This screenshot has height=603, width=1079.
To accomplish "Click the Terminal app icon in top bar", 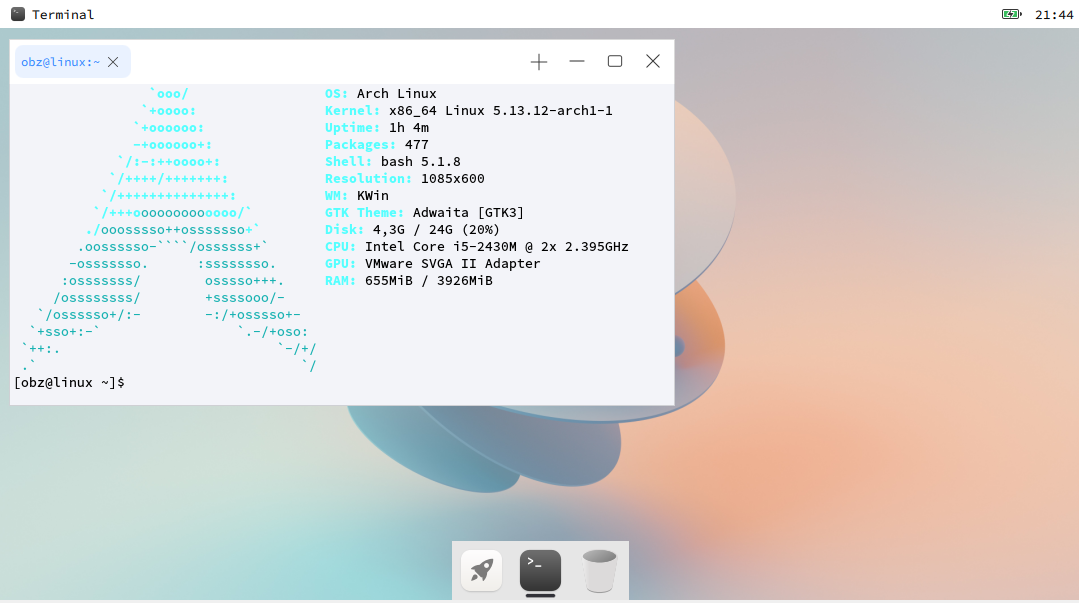I will click(18, 14).
